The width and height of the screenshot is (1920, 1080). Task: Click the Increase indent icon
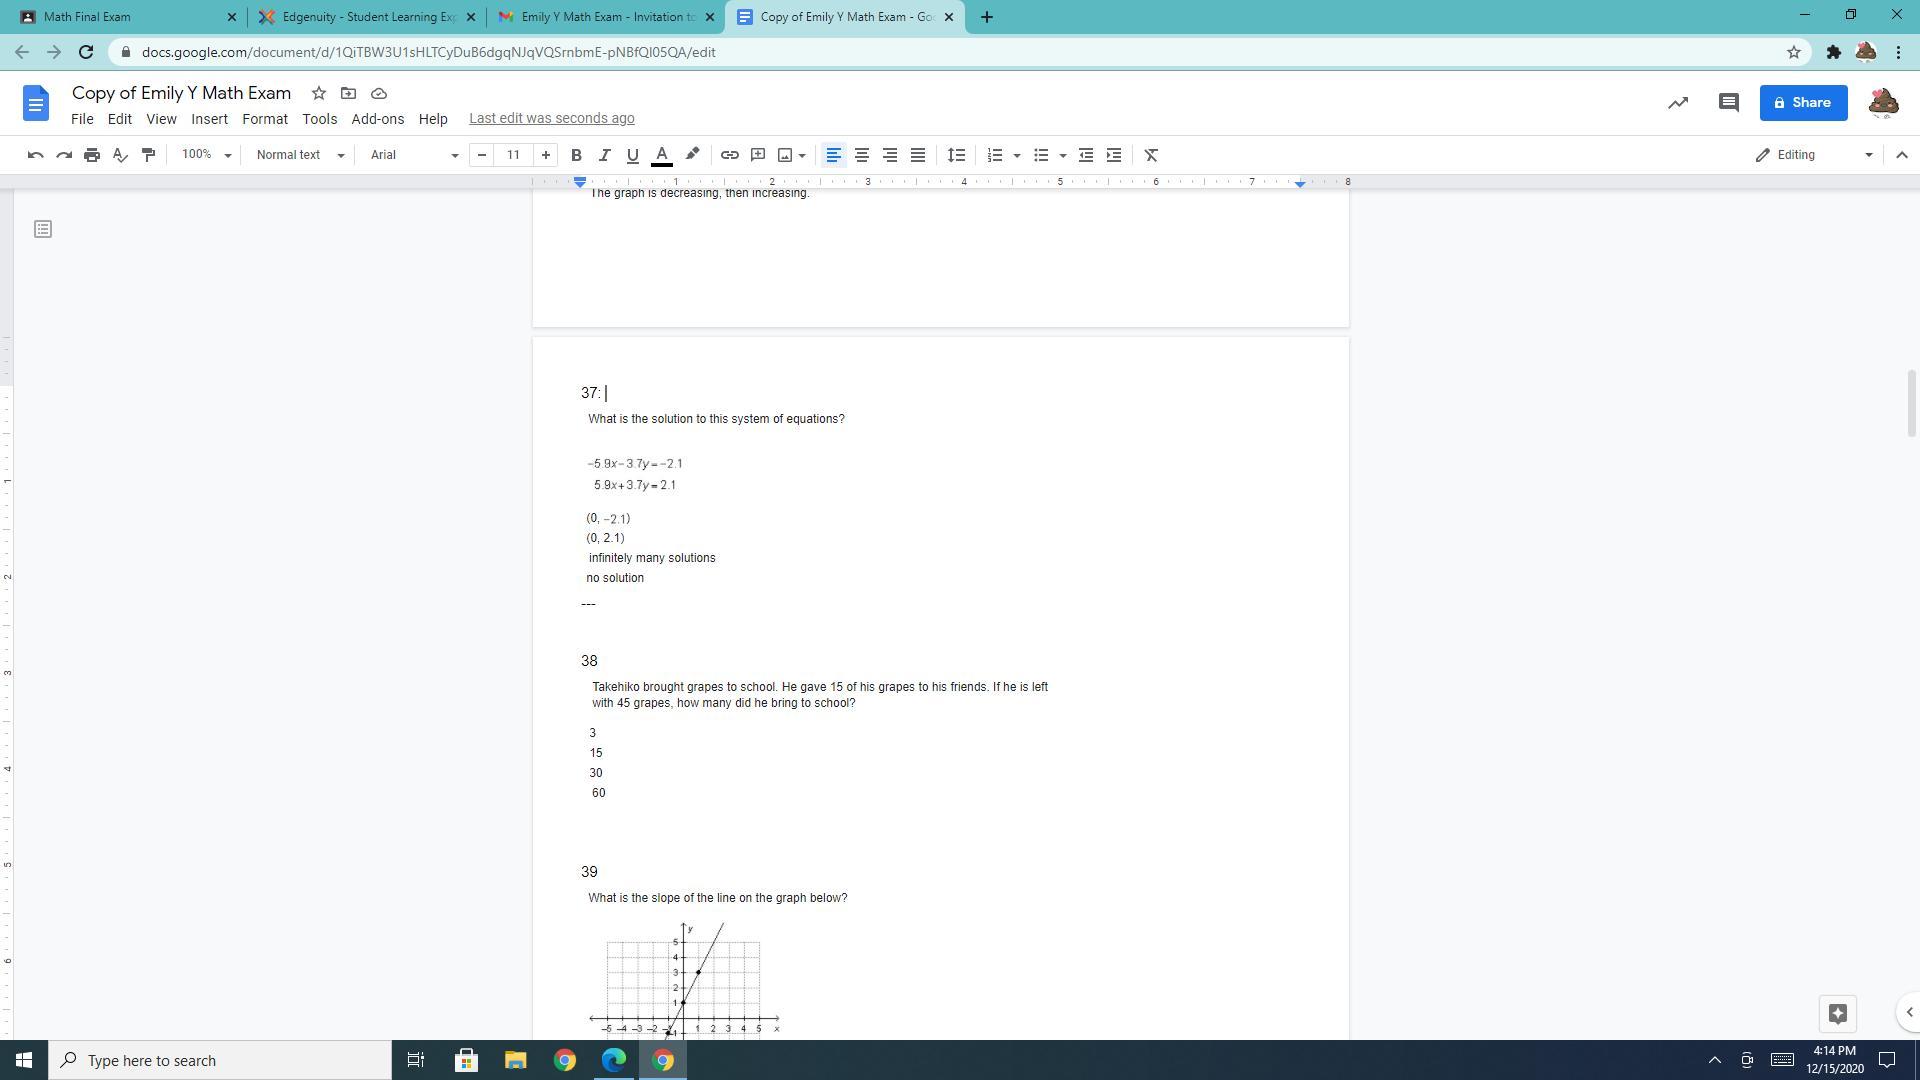point(1114,155)
